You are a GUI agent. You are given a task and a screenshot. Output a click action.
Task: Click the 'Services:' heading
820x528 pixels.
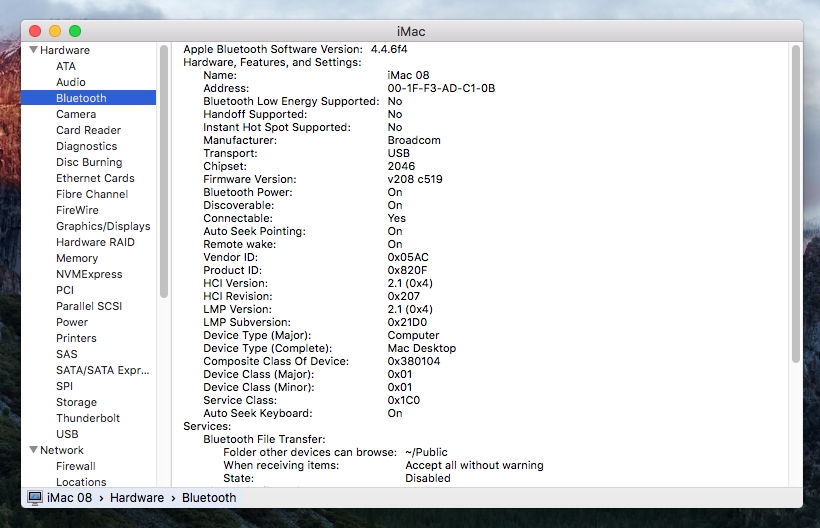tap(207, 426)
